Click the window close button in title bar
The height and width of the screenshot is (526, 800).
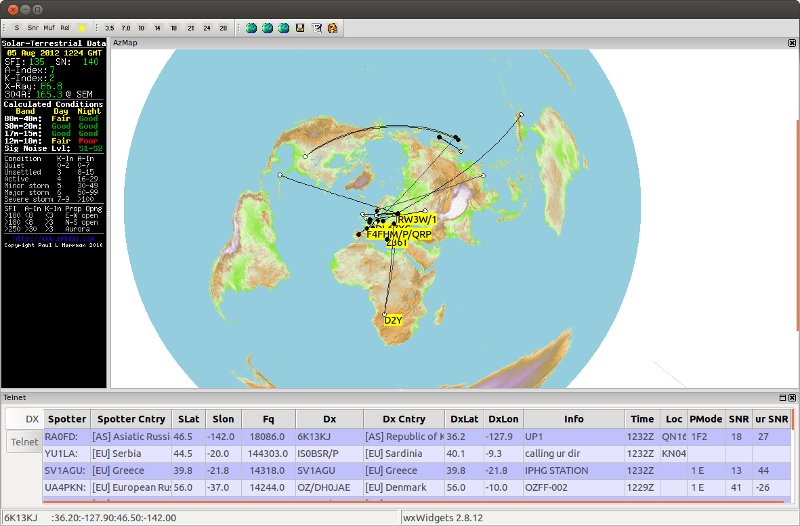click(x=13, y=9)
